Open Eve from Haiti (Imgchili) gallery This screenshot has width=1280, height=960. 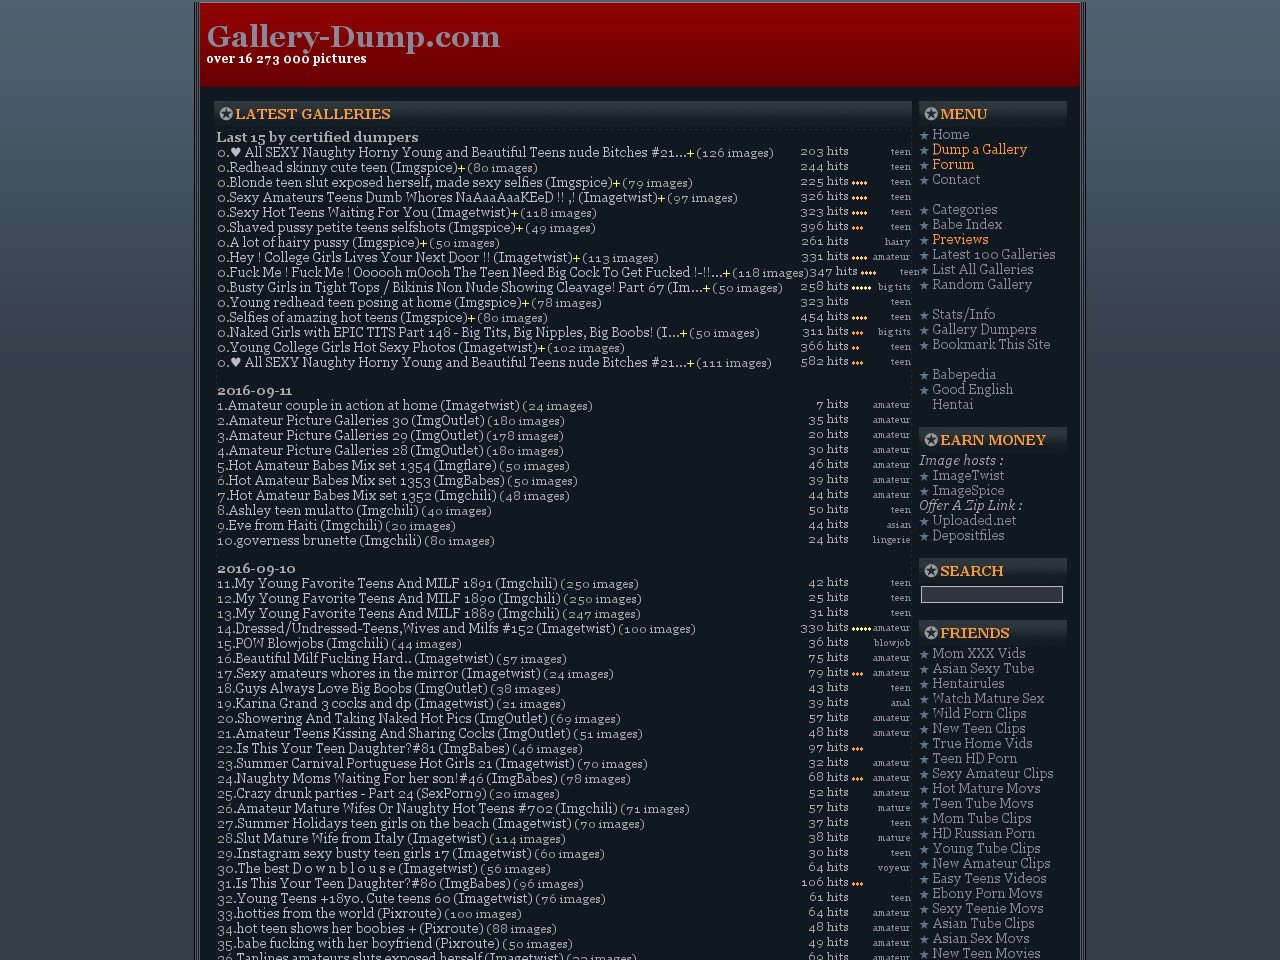[x=305, y=526]
